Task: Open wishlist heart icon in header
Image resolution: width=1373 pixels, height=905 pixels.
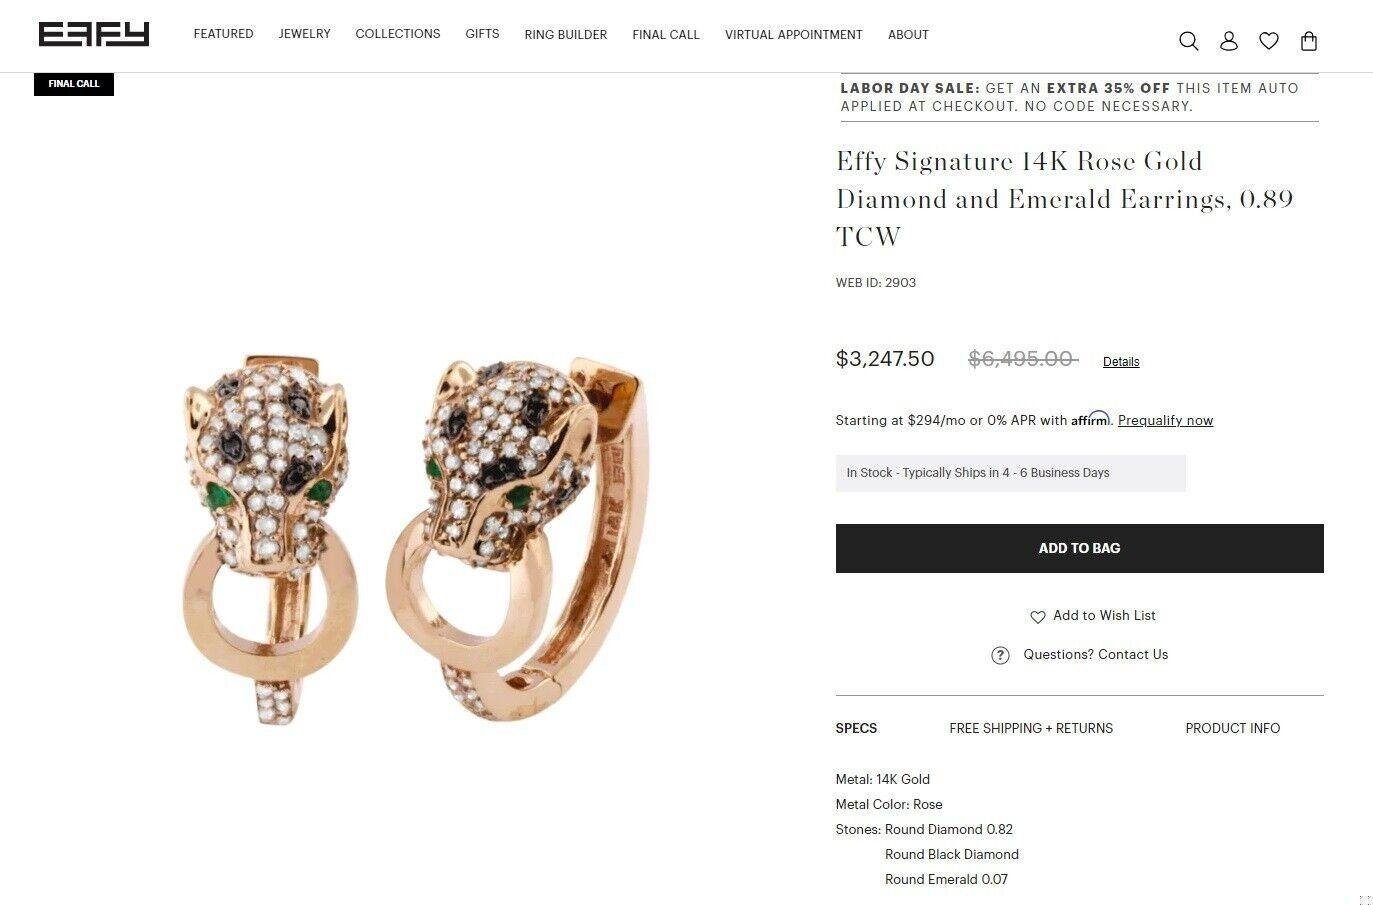Action: click(1269, 41)
